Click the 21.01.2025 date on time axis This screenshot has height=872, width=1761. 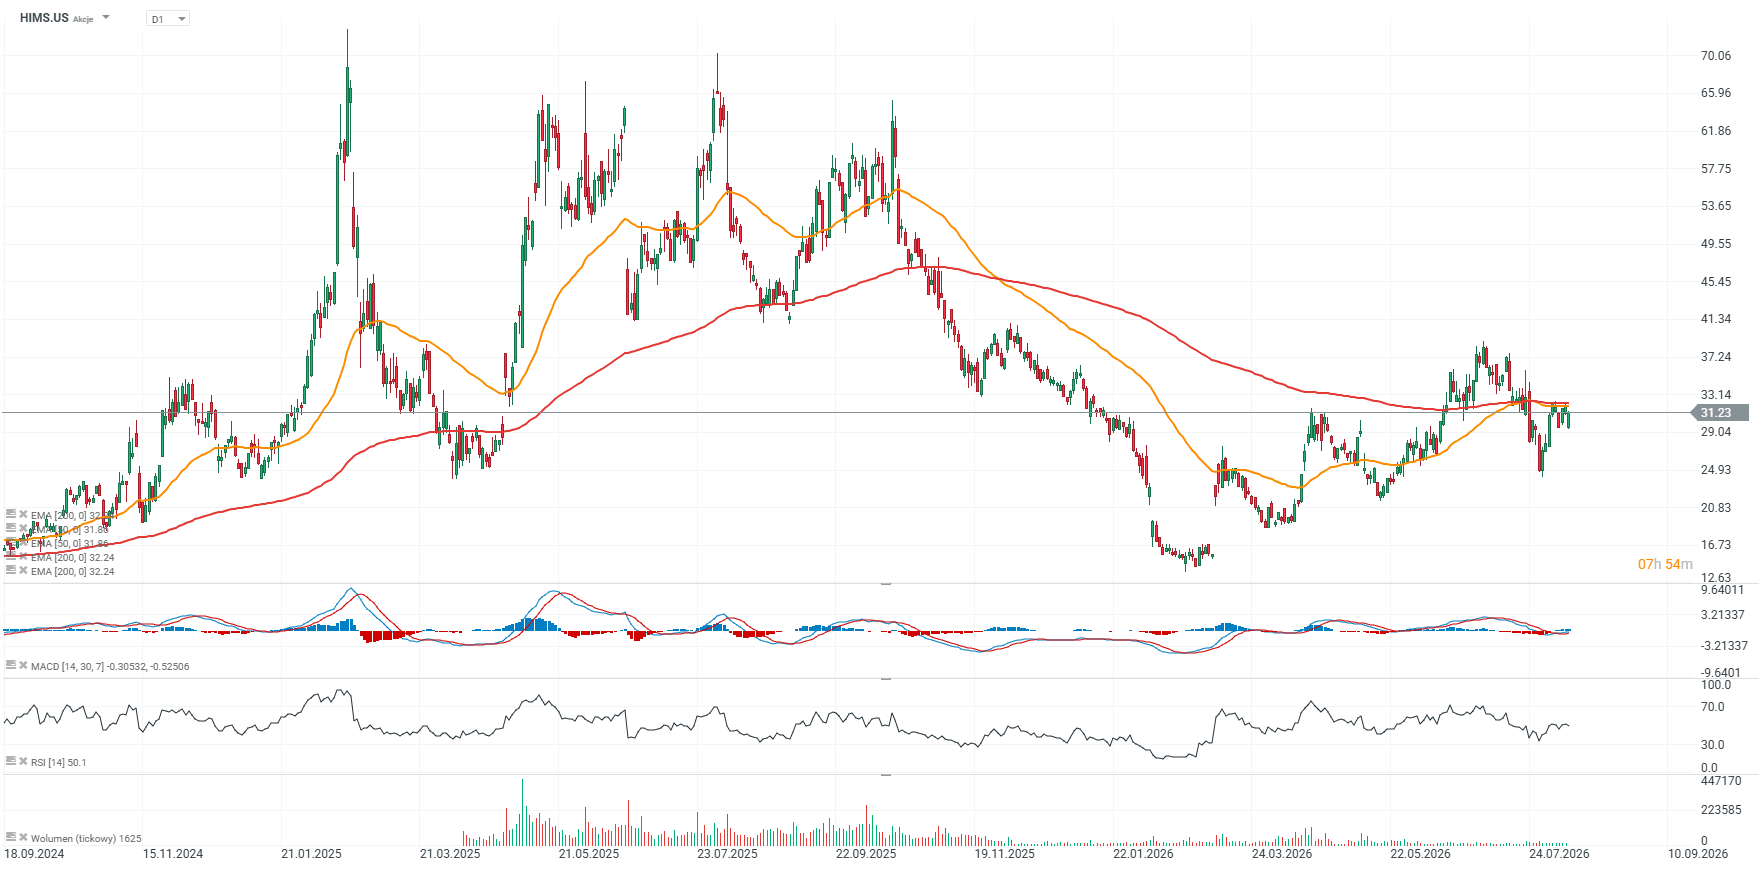pos(311,854)
